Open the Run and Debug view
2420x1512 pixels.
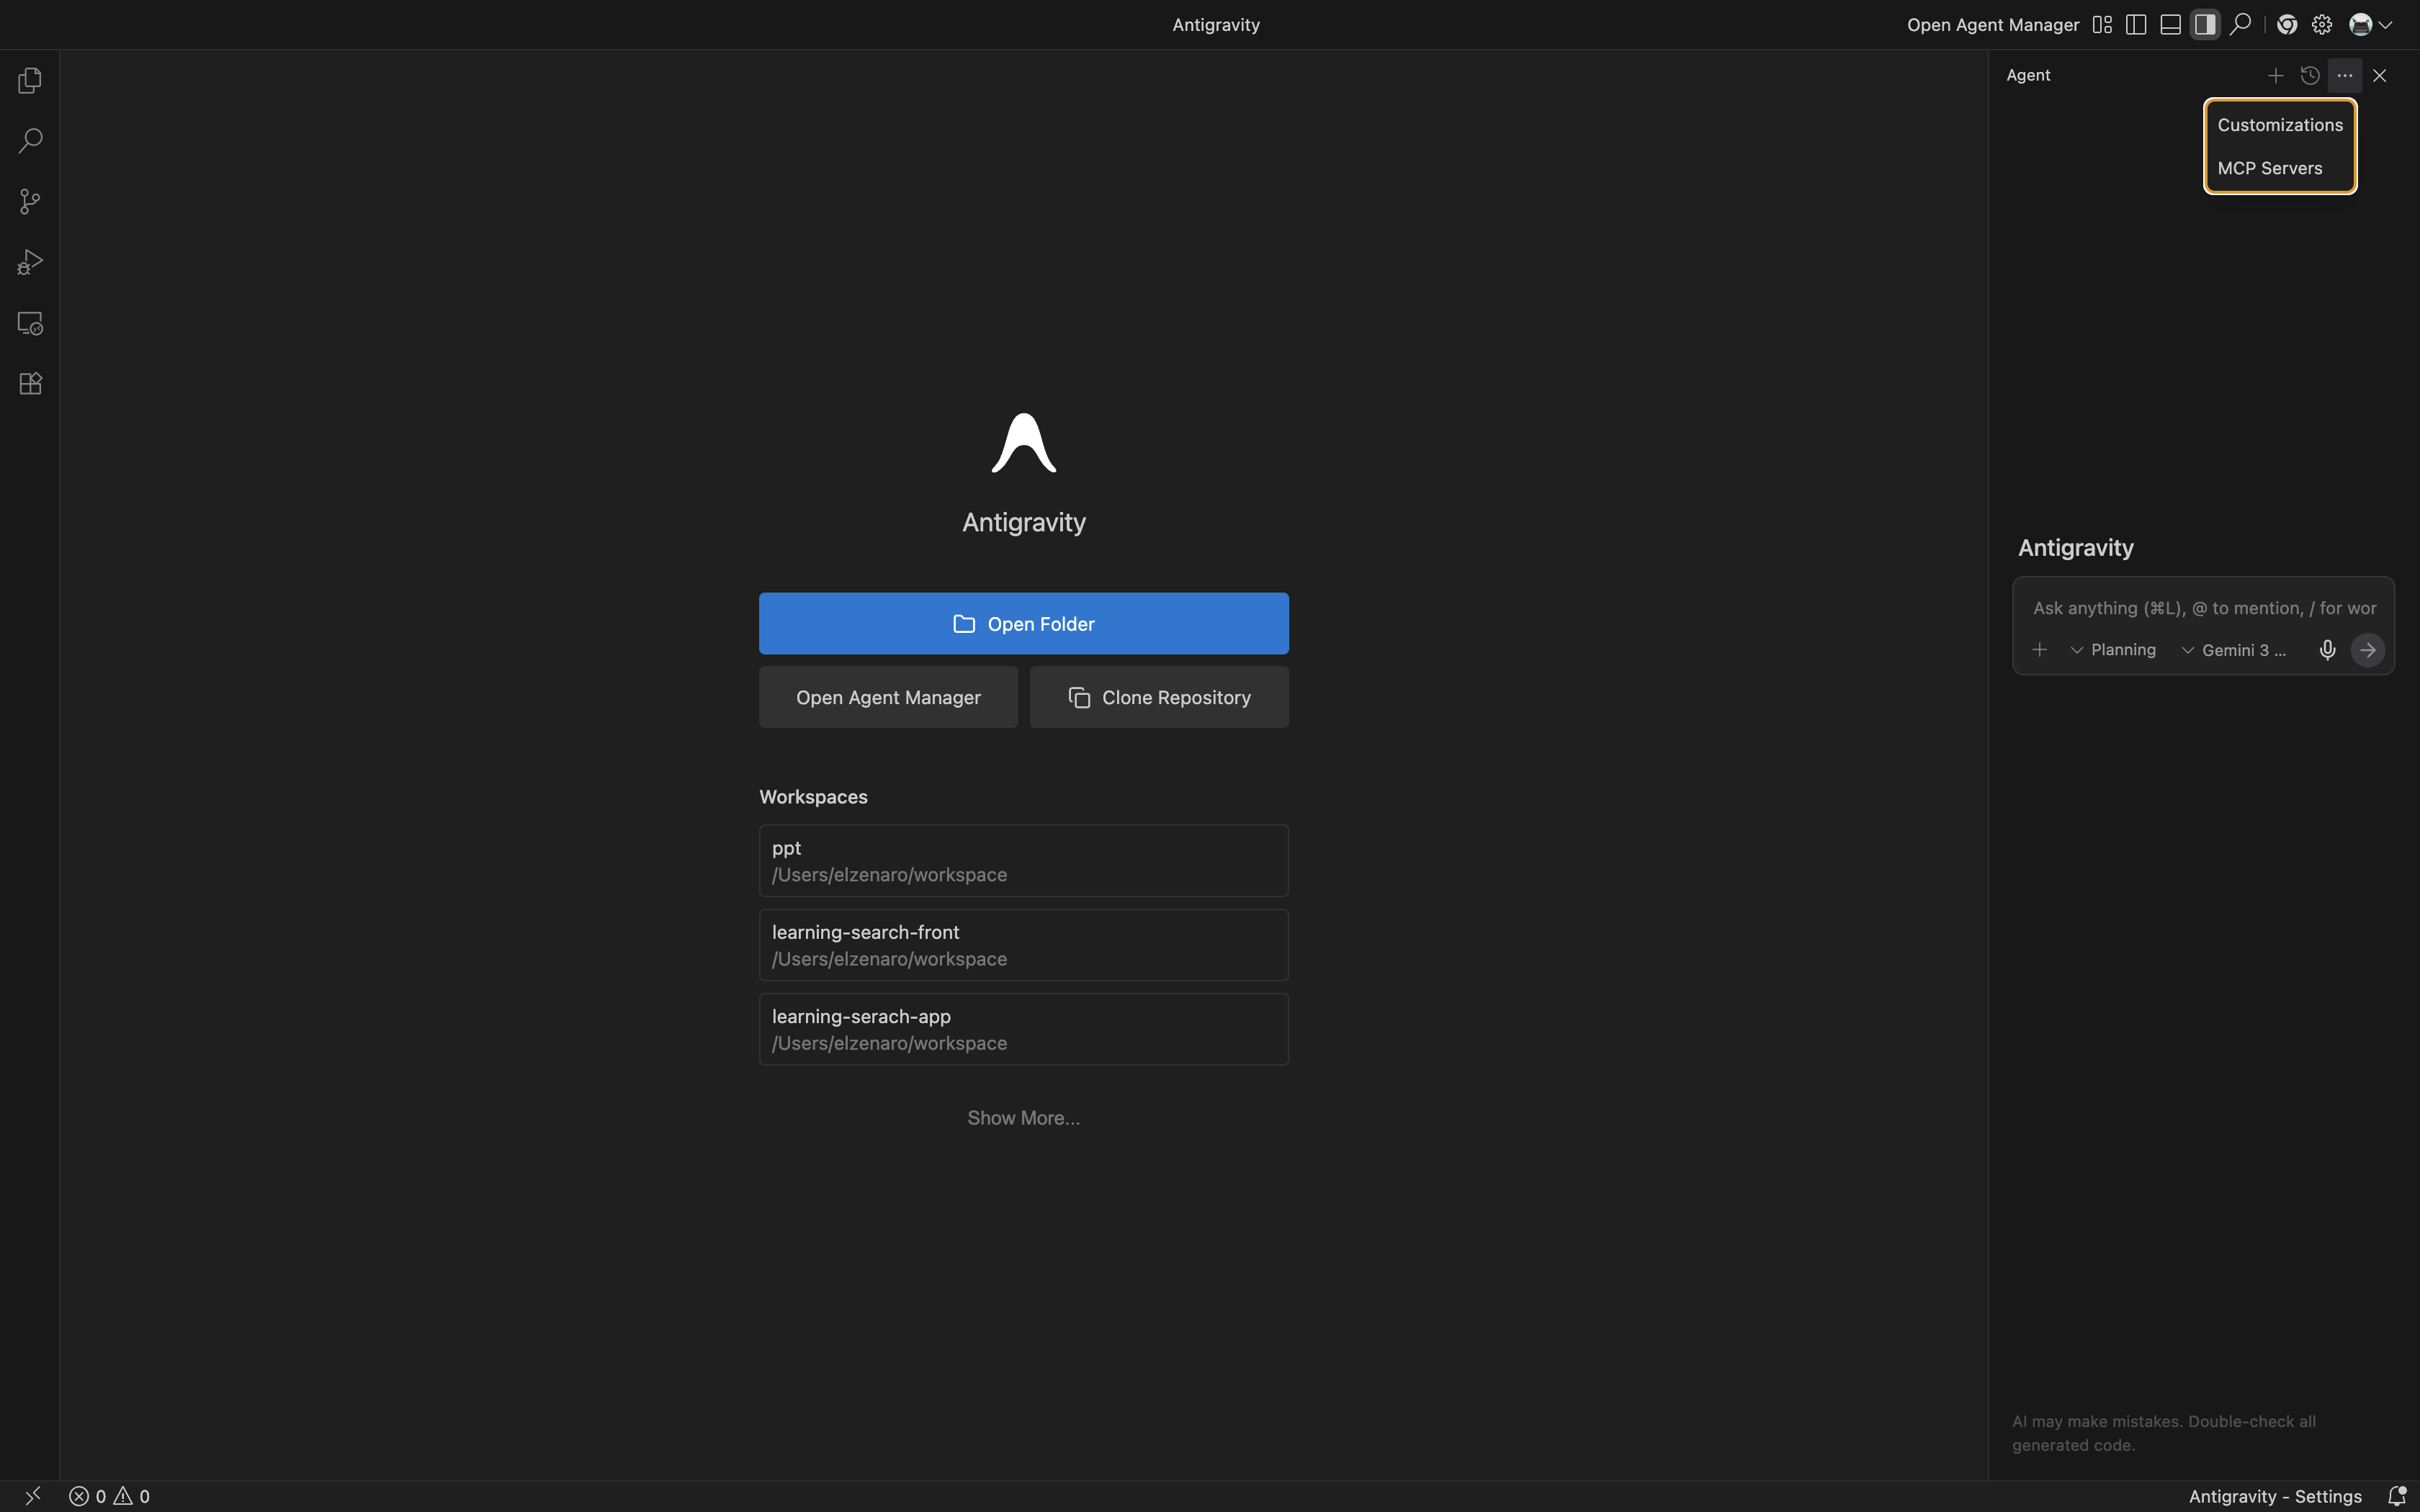(x=30, y=262)
